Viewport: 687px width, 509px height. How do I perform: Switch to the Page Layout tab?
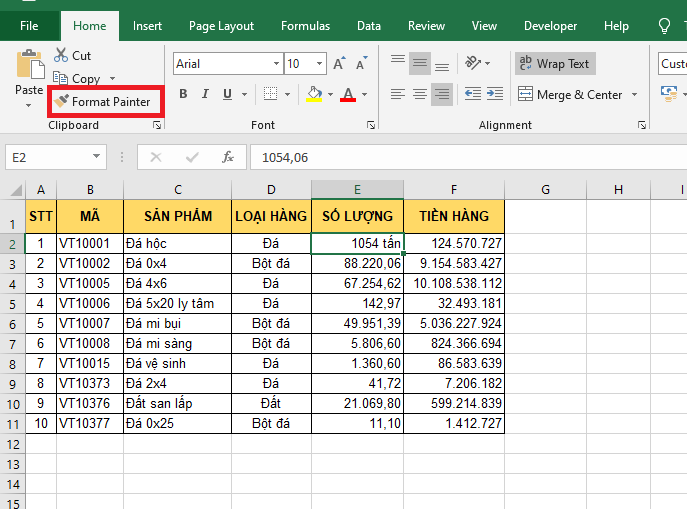(222, 26)
